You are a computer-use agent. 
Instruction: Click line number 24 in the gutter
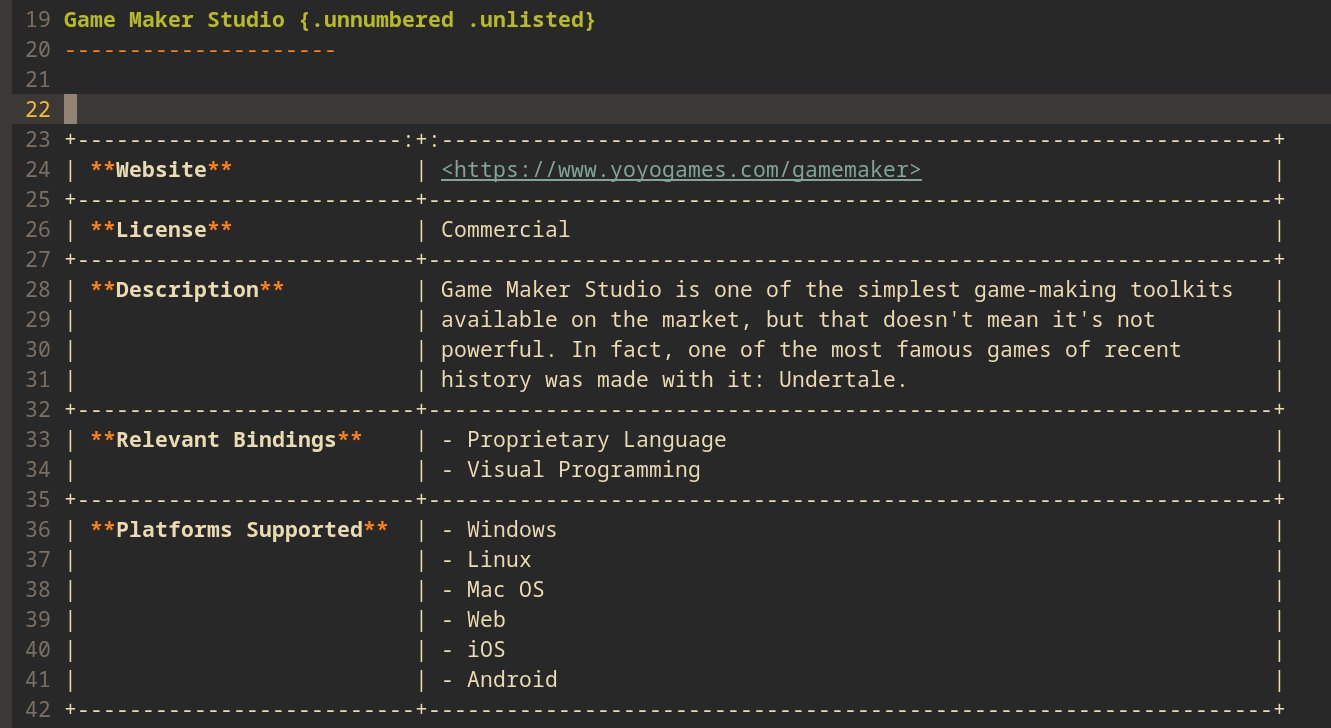(x=38, y=170)
